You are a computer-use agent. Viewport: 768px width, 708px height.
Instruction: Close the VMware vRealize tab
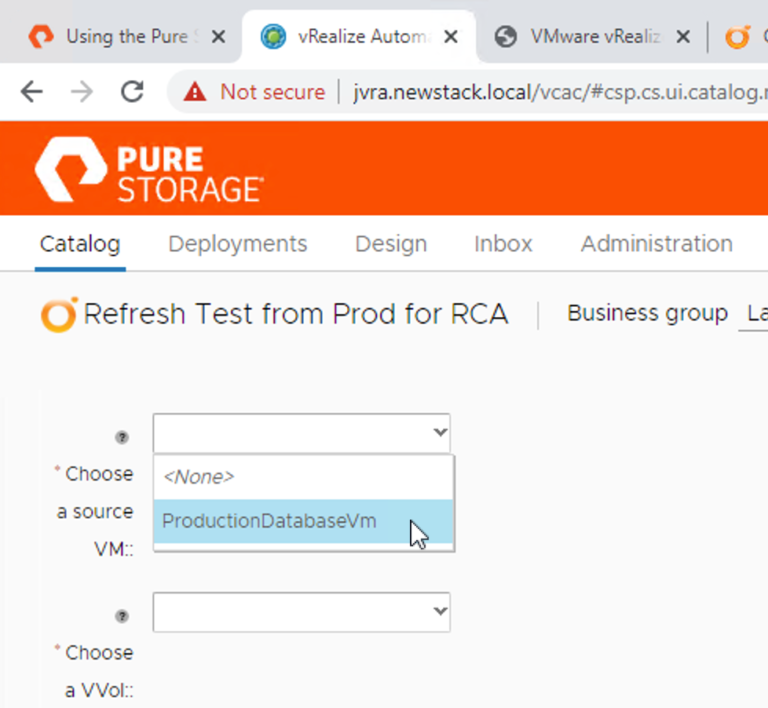click(683, 37)
